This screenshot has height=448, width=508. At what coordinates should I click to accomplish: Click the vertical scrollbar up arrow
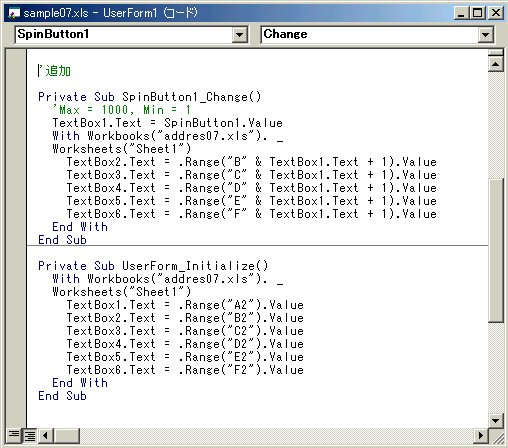[x=495, y=64]
